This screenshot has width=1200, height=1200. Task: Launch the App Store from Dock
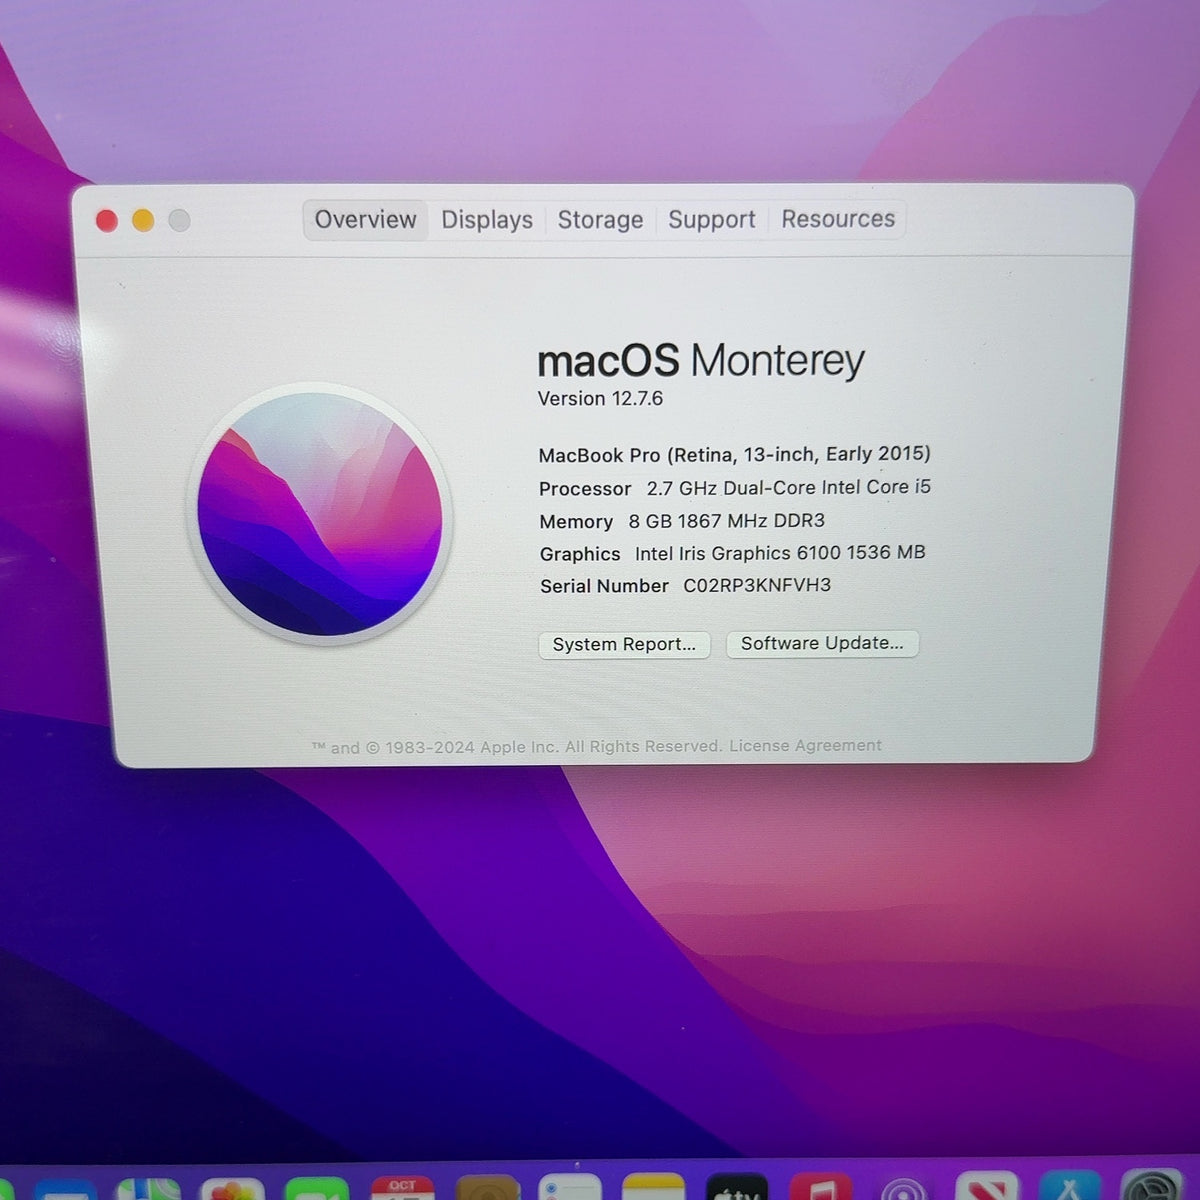1069,1188
